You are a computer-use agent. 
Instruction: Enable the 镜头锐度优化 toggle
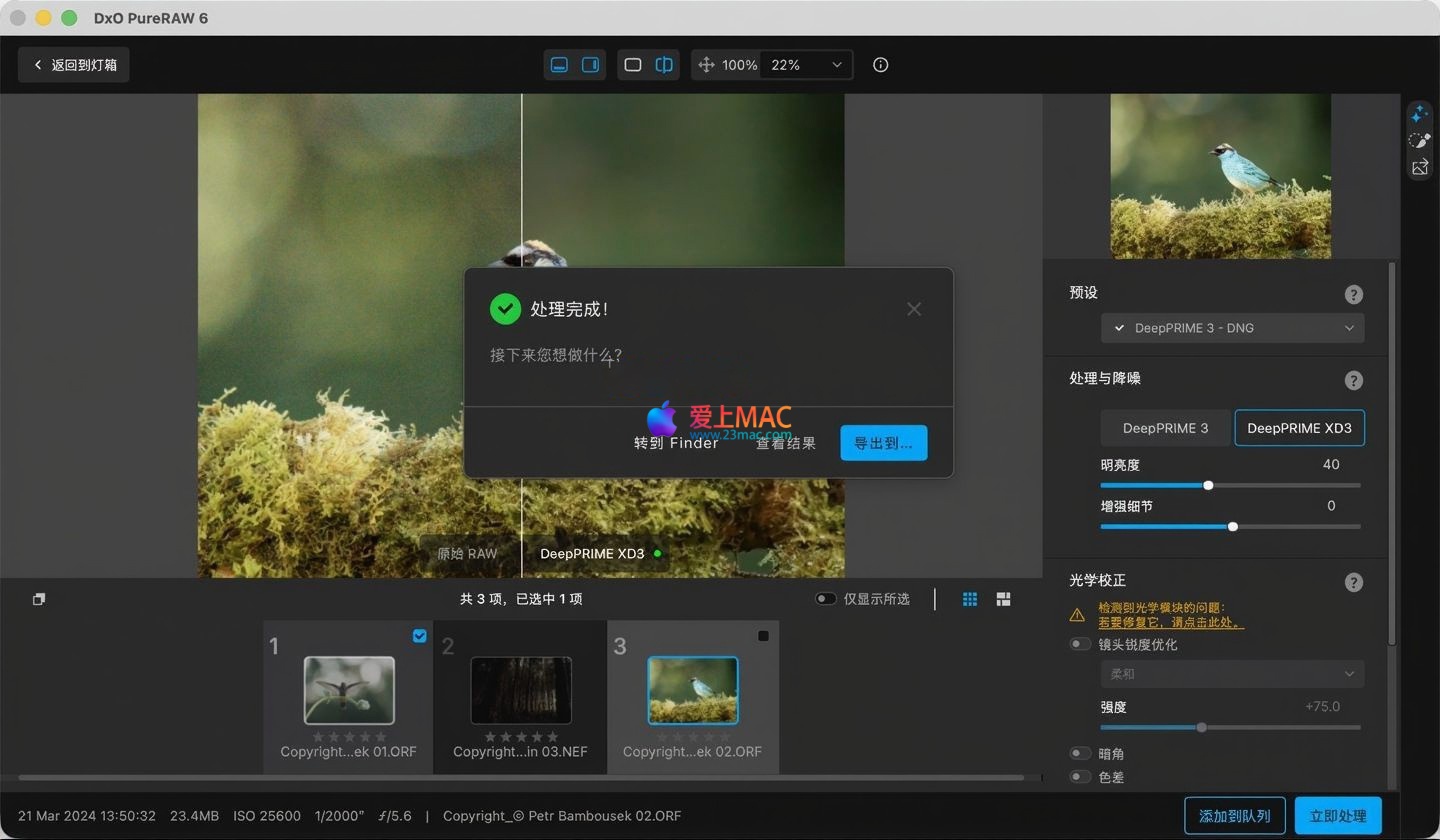[x=1080, y=645]
